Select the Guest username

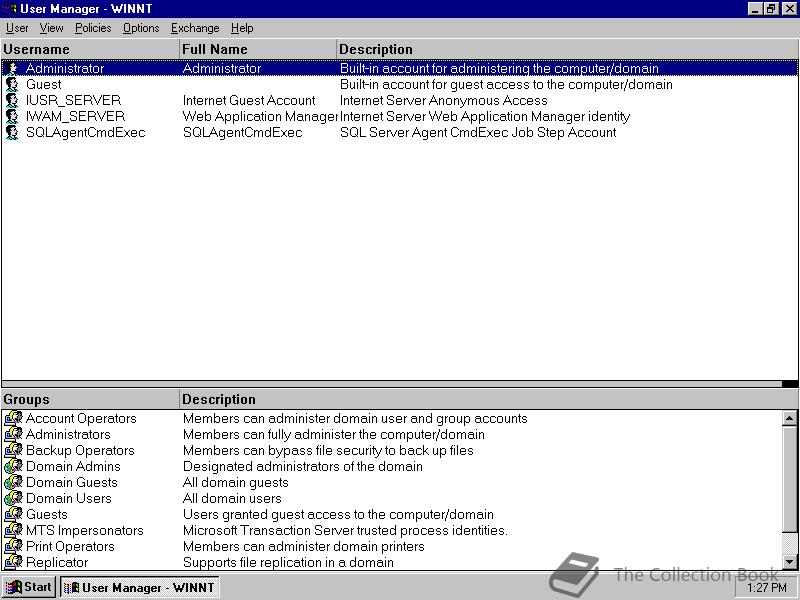(x=43, y=84)
